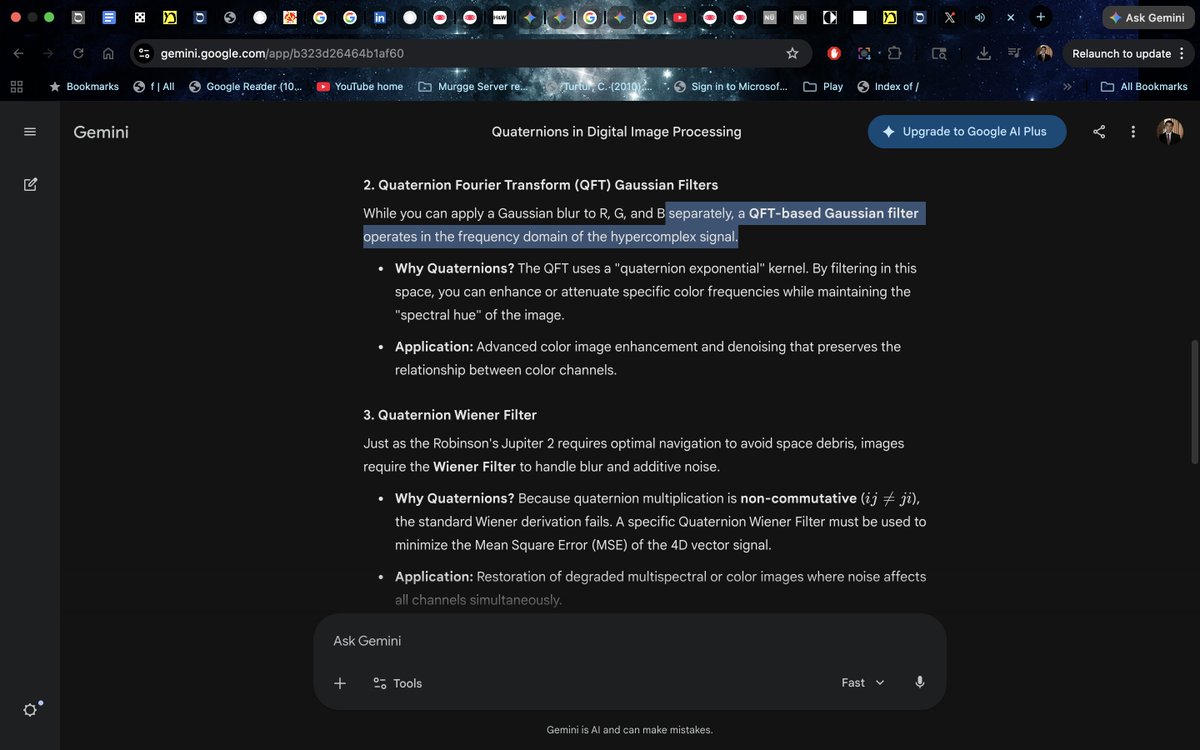Open the 'f | All' bookmark
This screenshot has height=750, width=1200.
click(154, 87)
